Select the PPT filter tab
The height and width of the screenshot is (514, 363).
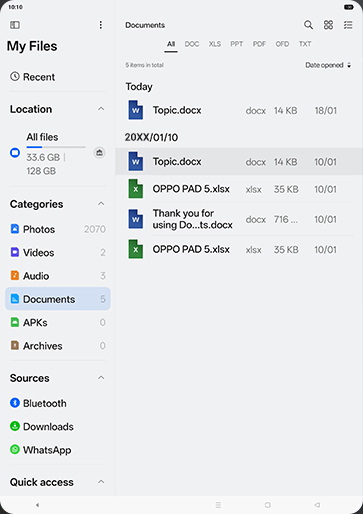point(237,44)
